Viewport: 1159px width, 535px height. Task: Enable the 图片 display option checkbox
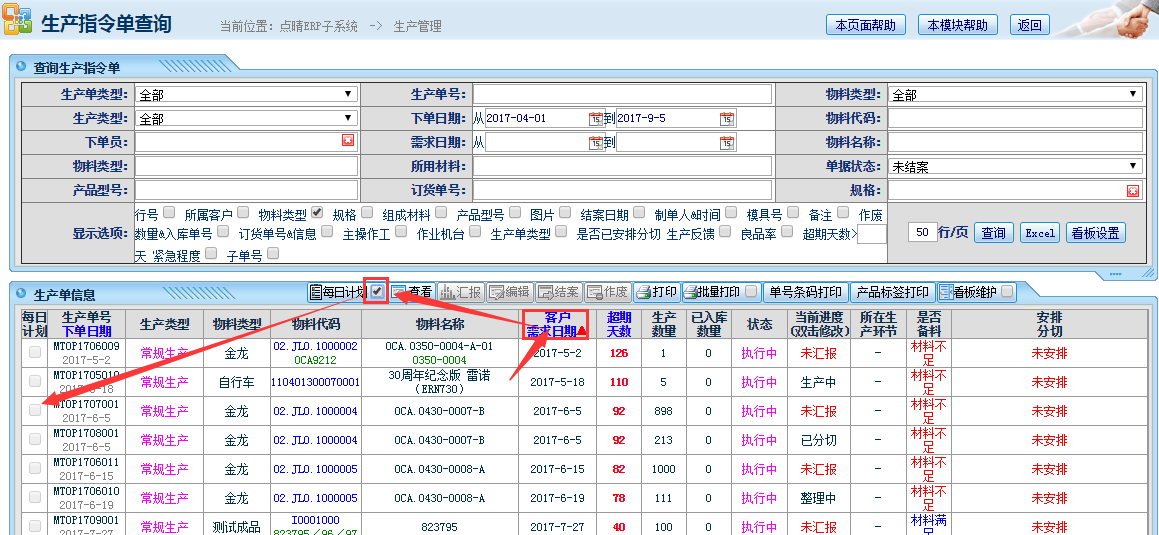coord(564,212)
